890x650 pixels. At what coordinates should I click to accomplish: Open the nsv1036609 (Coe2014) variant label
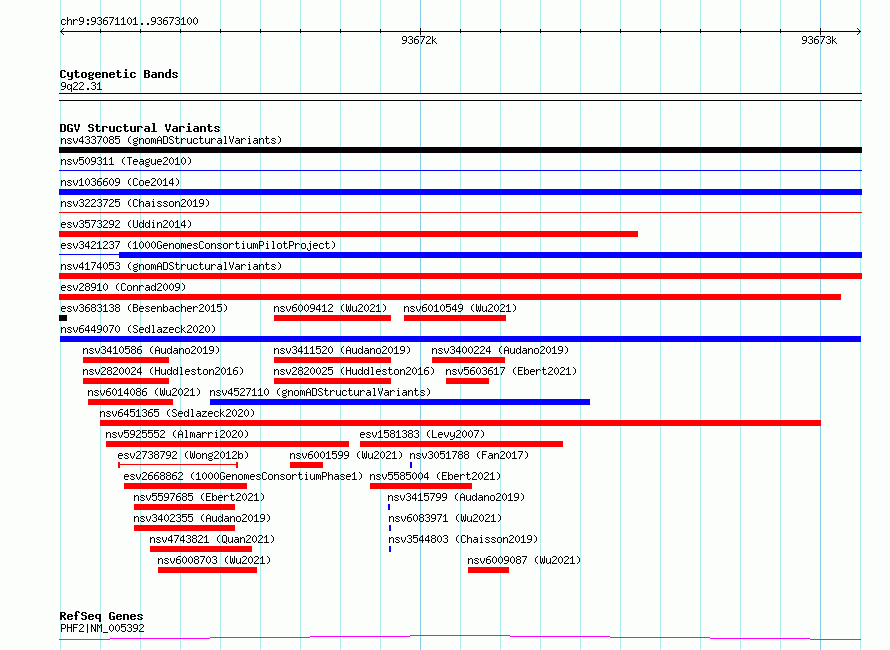(120, 182)
